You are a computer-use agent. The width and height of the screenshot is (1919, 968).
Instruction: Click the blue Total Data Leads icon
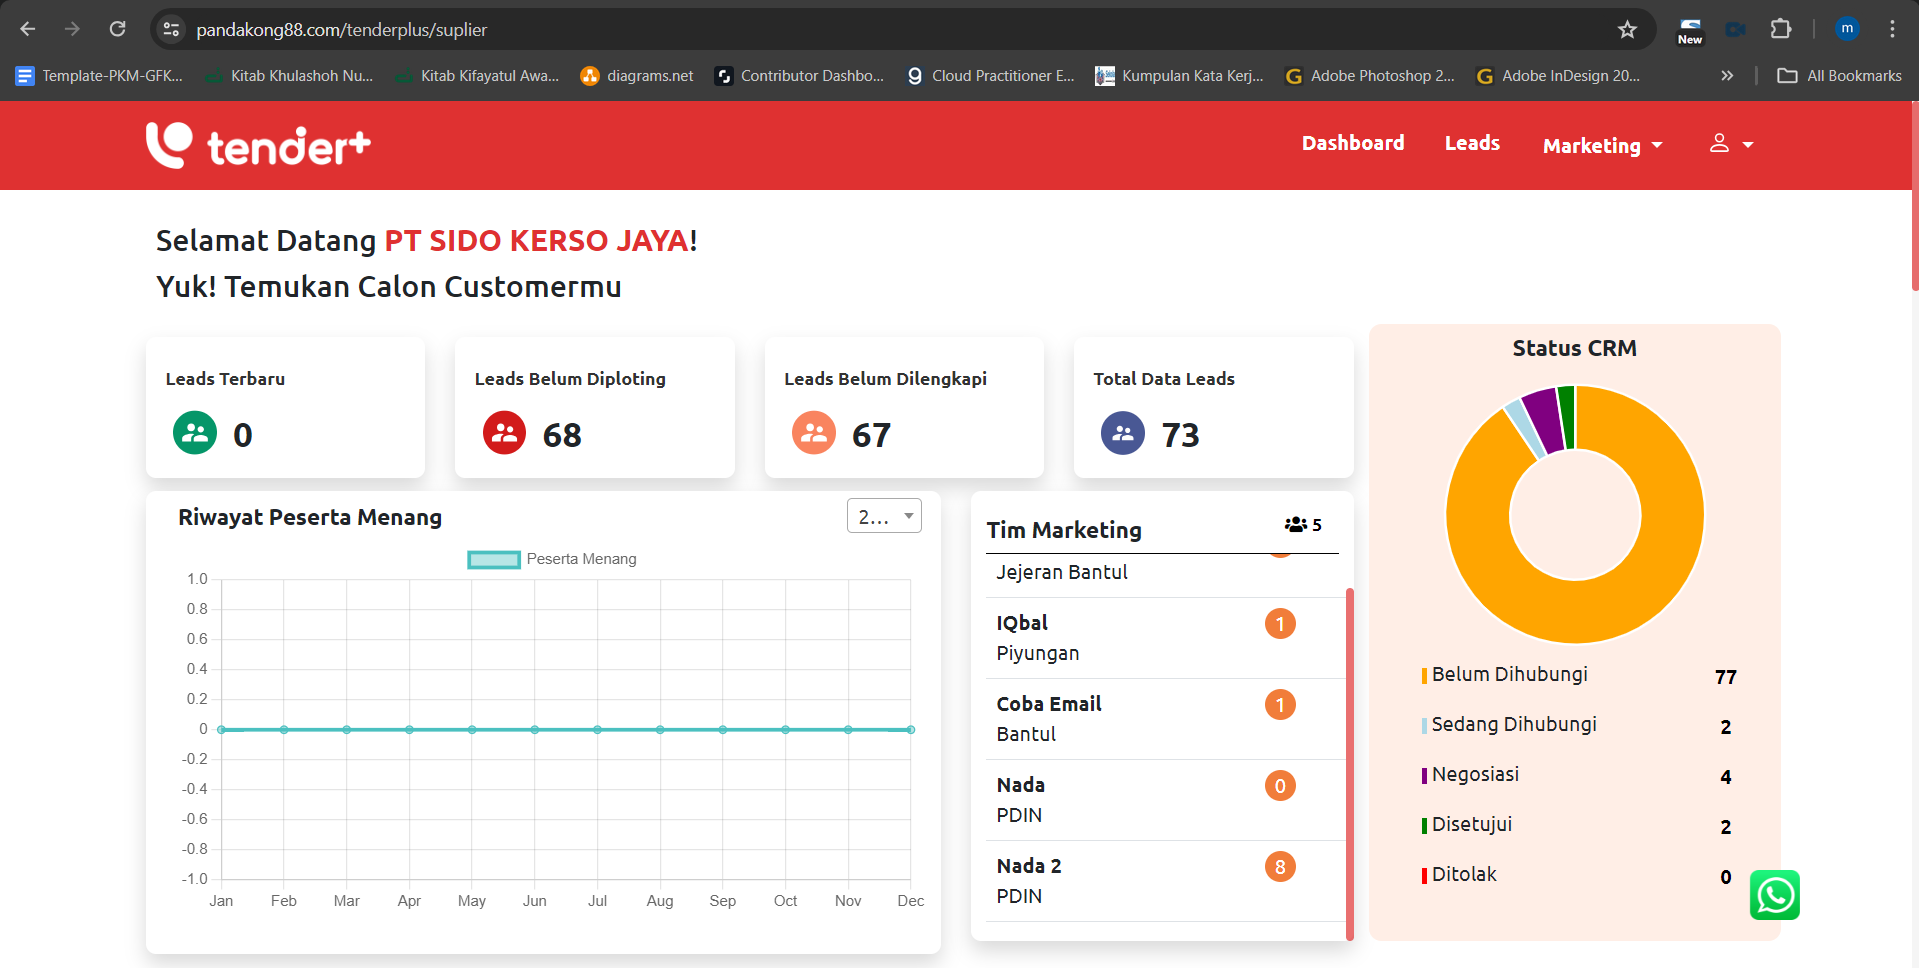pyautogui.click(x=1122, y=434)
